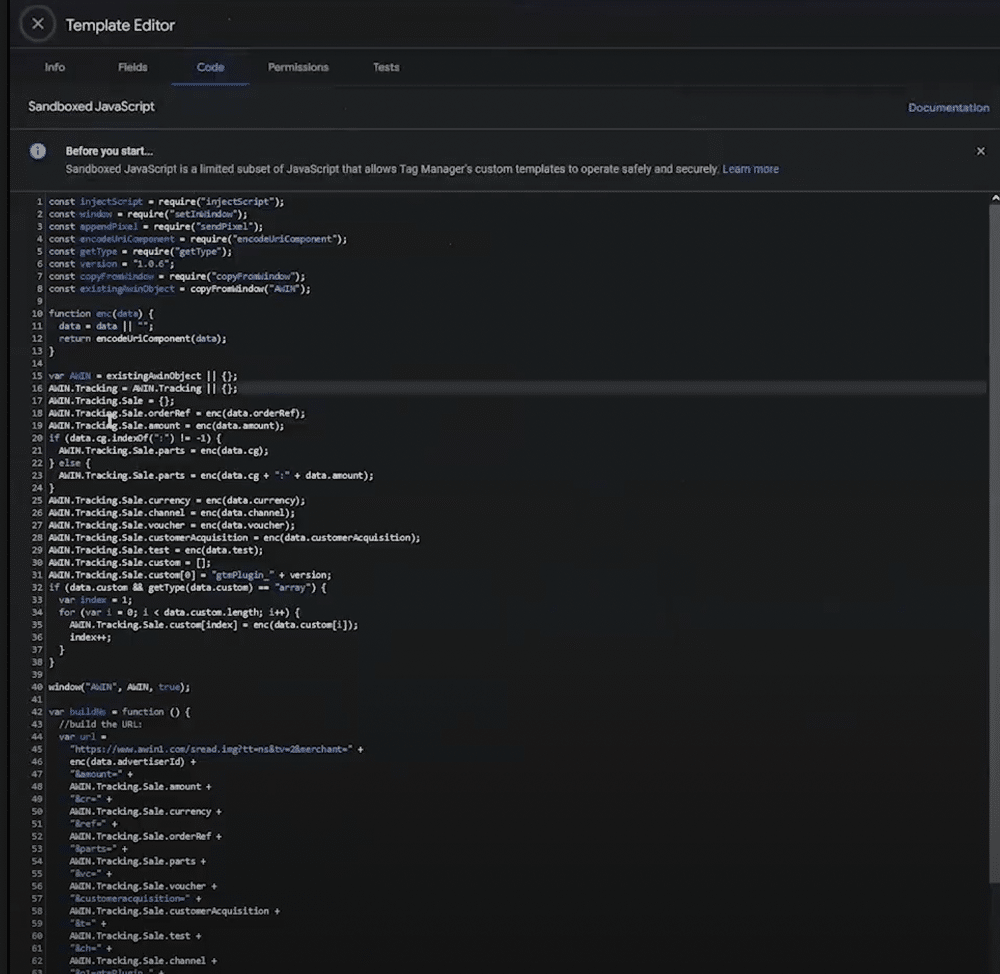Open the Tests tab
Image resolution: width=1000 pixels, height=974 pixels.
[386, 67]
